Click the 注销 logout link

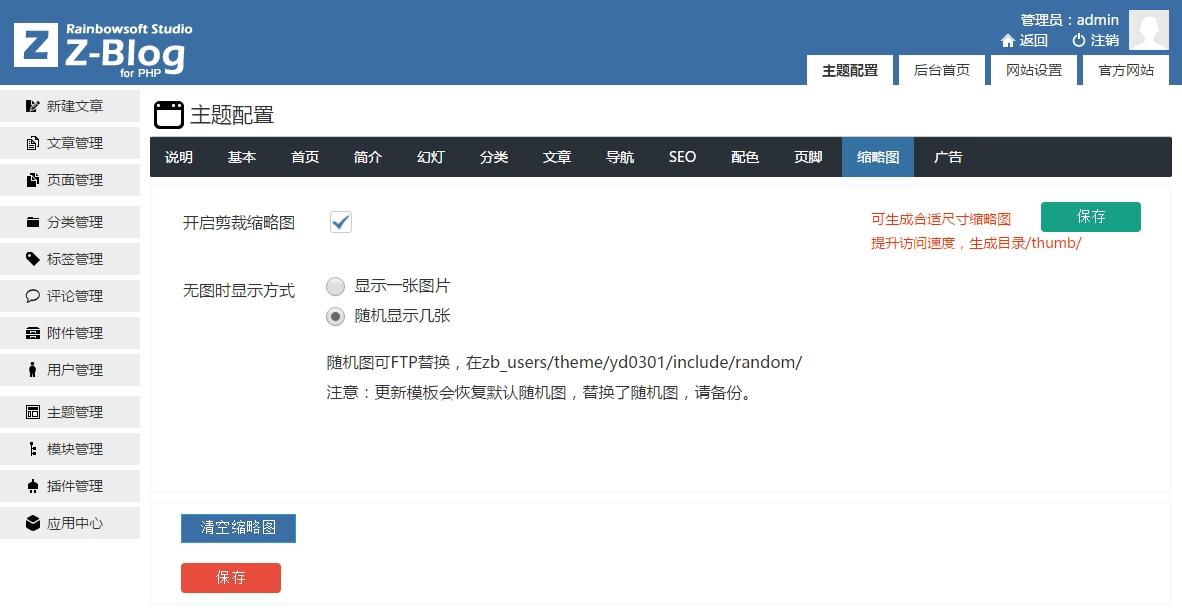pos(1095,40)
